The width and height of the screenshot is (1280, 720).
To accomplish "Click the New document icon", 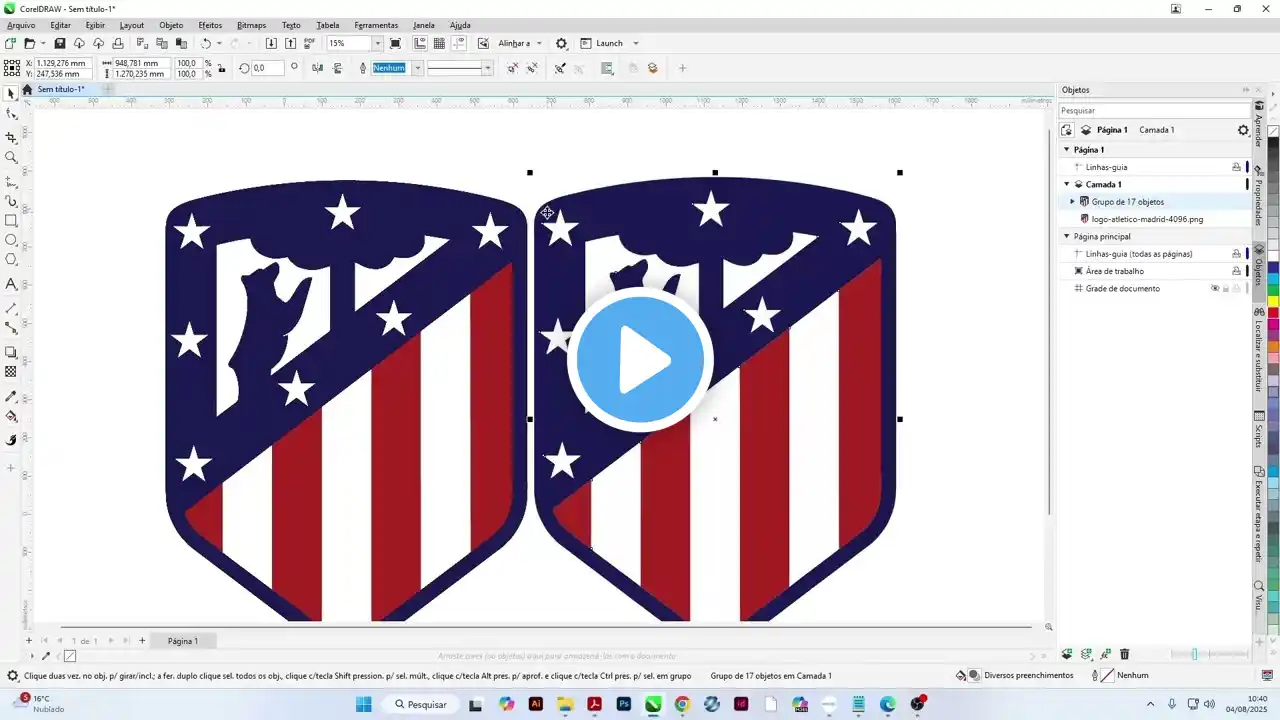I will click(10, 43).
